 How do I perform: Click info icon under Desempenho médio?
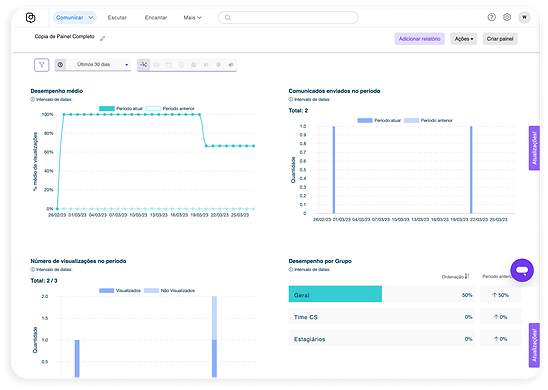33,99
